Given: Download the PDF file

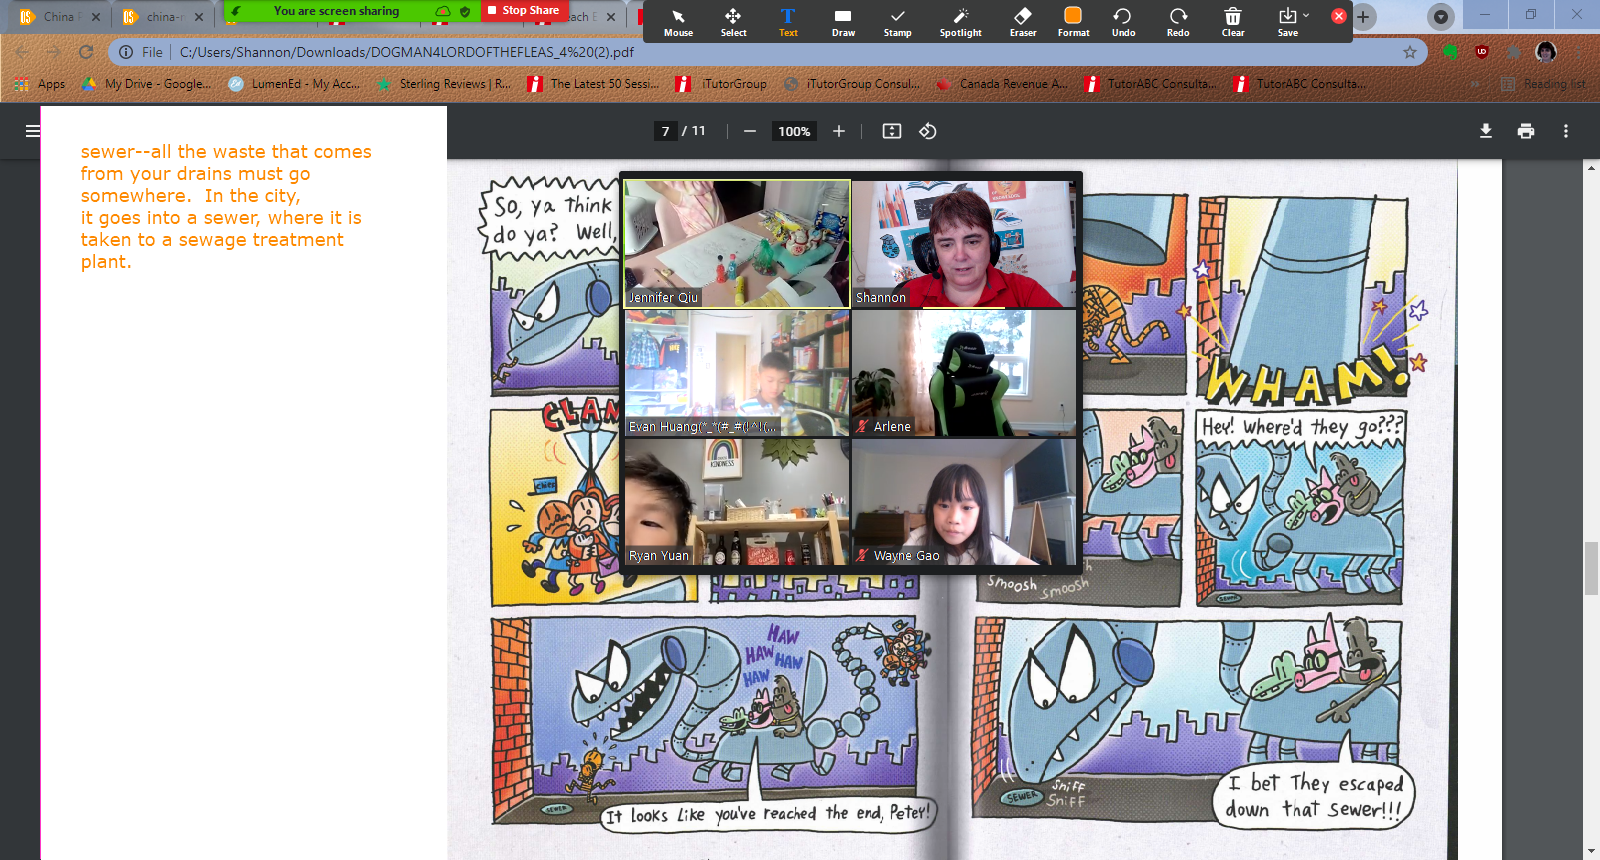Looking at the screenshot, I should click(x=1486, y=131).
